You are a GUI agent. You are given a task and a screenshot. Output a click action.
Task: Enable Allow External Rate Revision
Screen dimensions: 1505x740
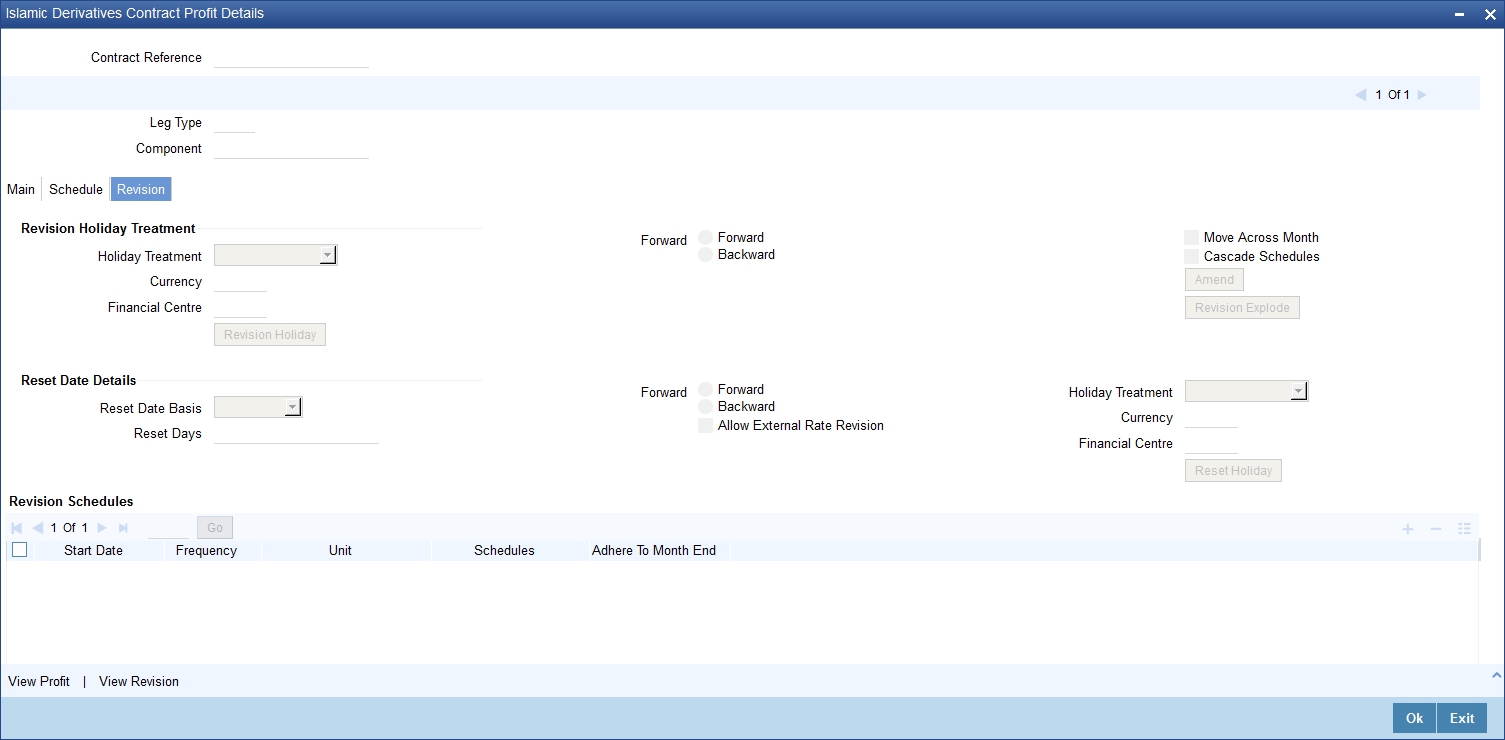(706, 426)
